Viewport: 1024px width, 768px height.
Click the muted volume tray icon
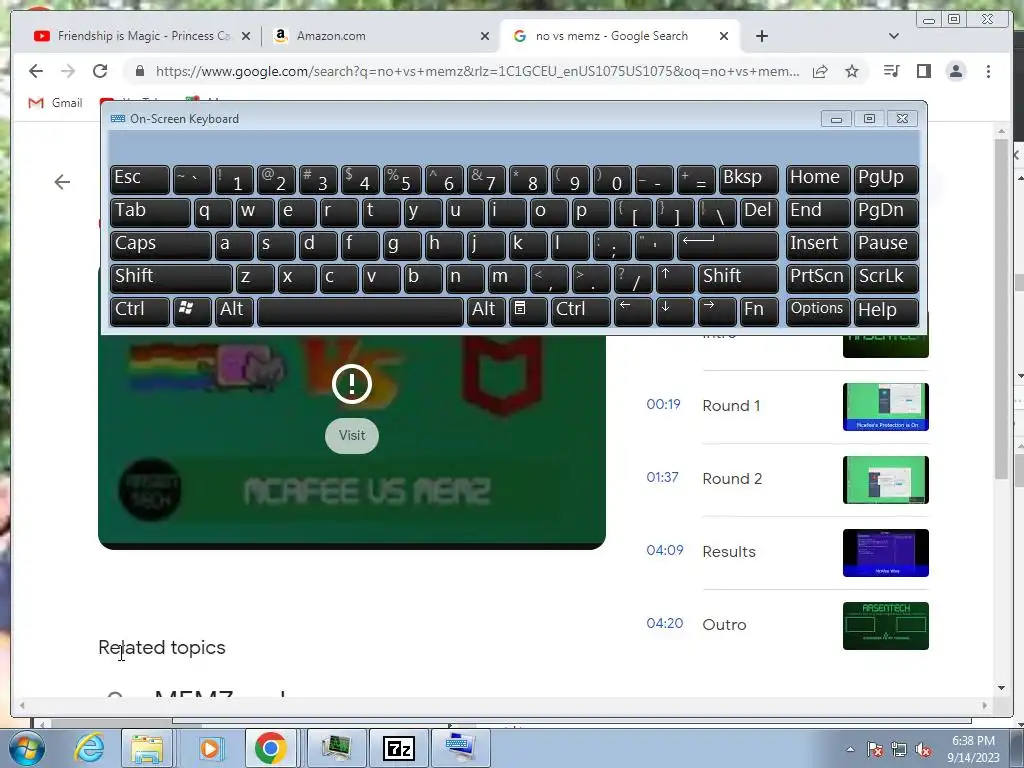923,750
